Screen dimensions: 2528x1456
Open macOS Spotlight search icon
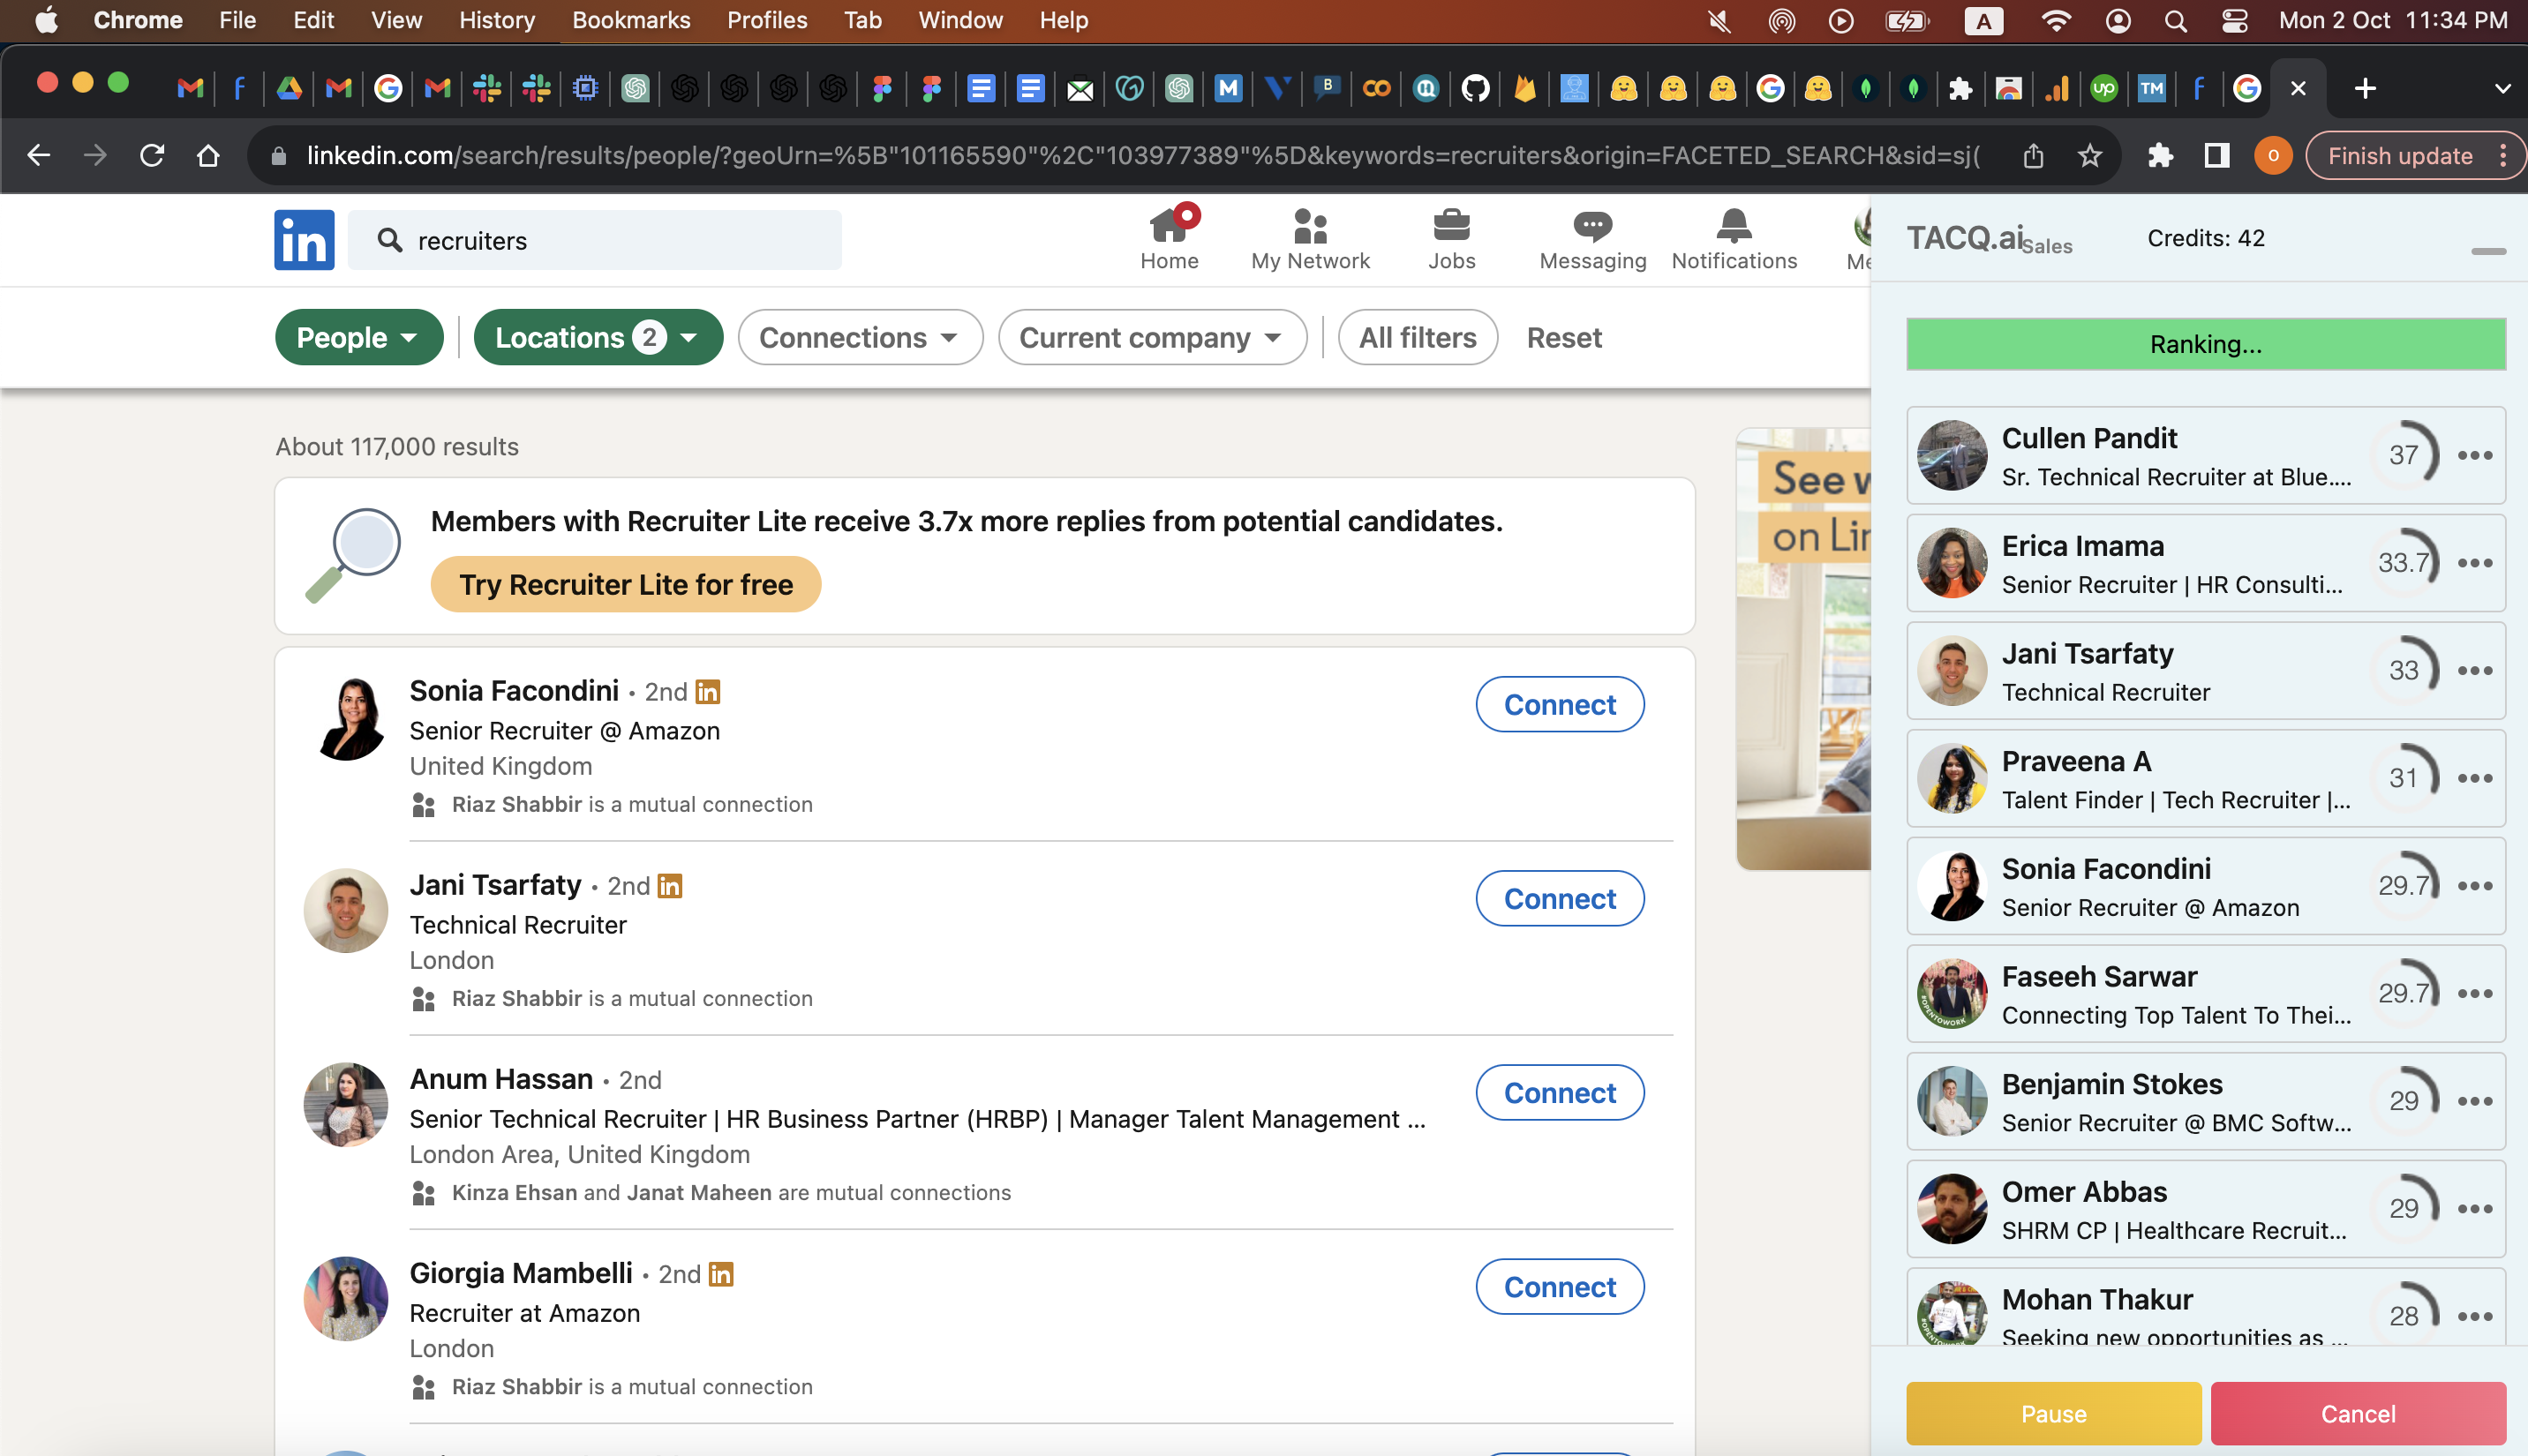pos(2175,21)
